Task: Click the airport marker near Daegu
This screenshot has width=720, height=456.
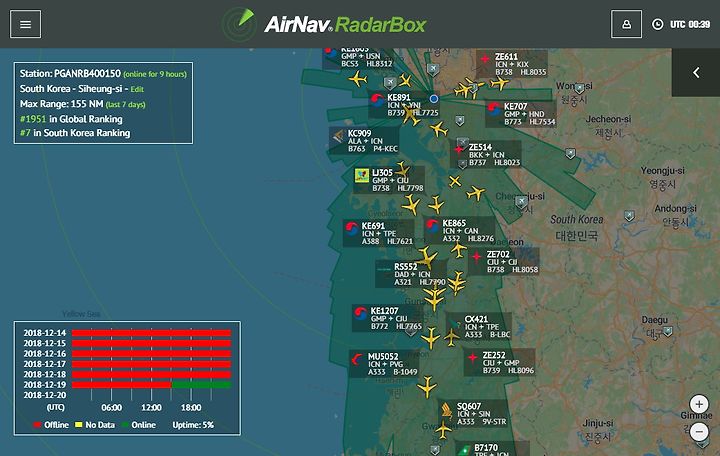Action: [x=668, y=331]
